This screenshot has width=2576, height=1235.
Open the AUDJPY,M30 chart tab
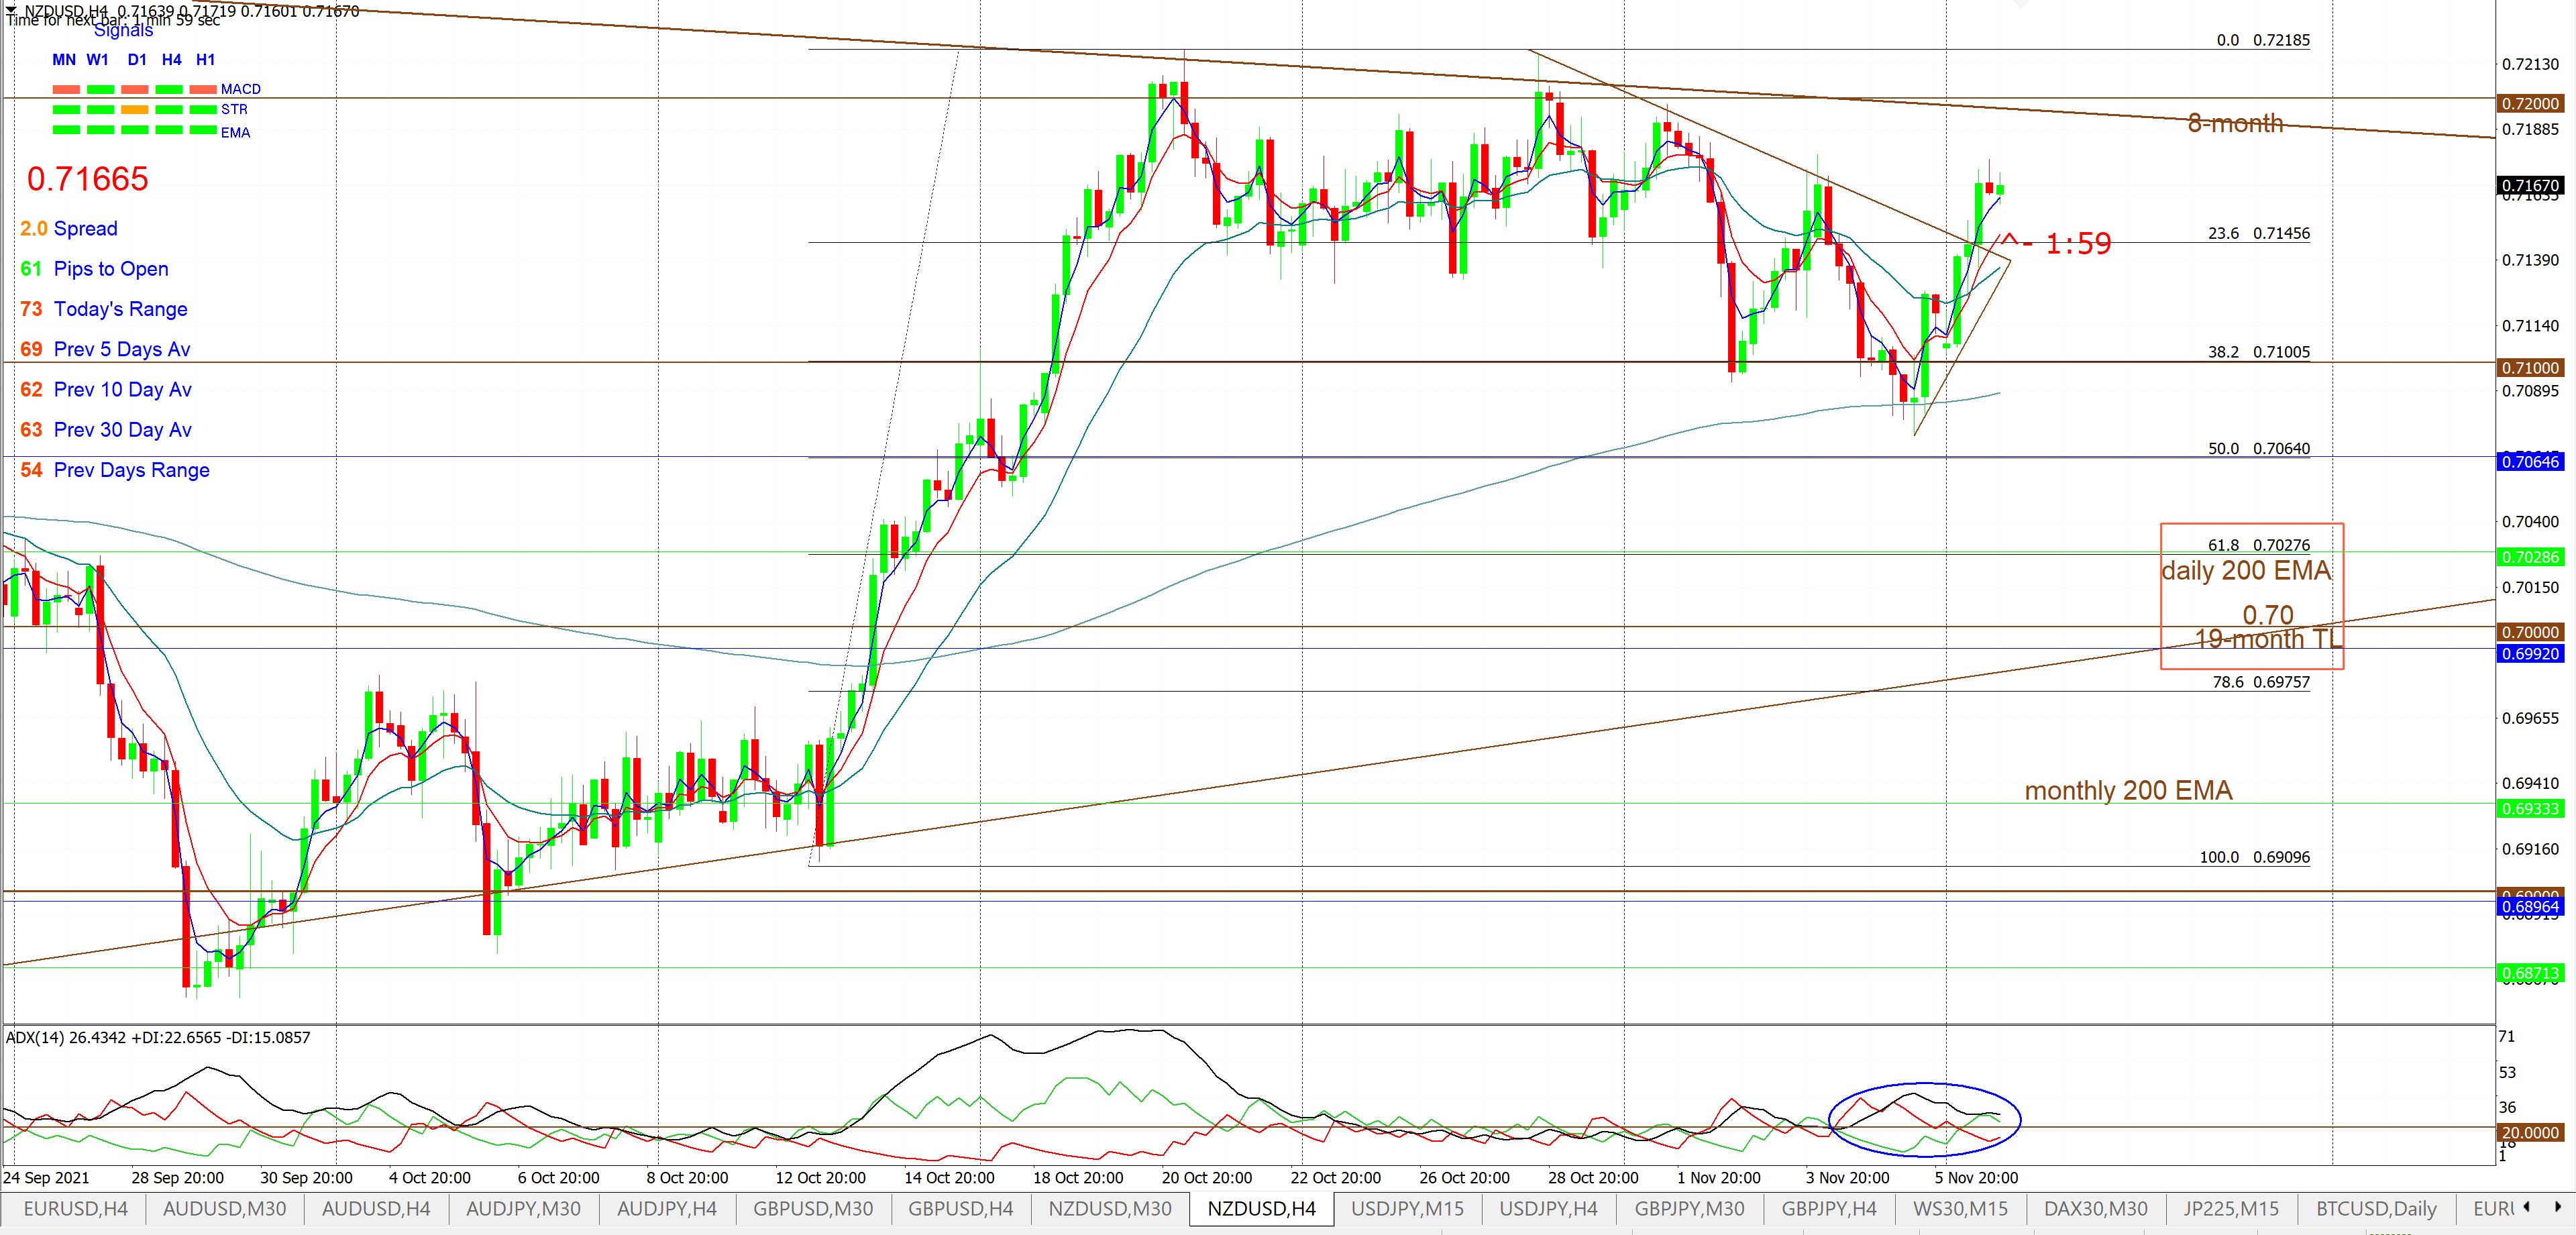tap(524, 1208)
